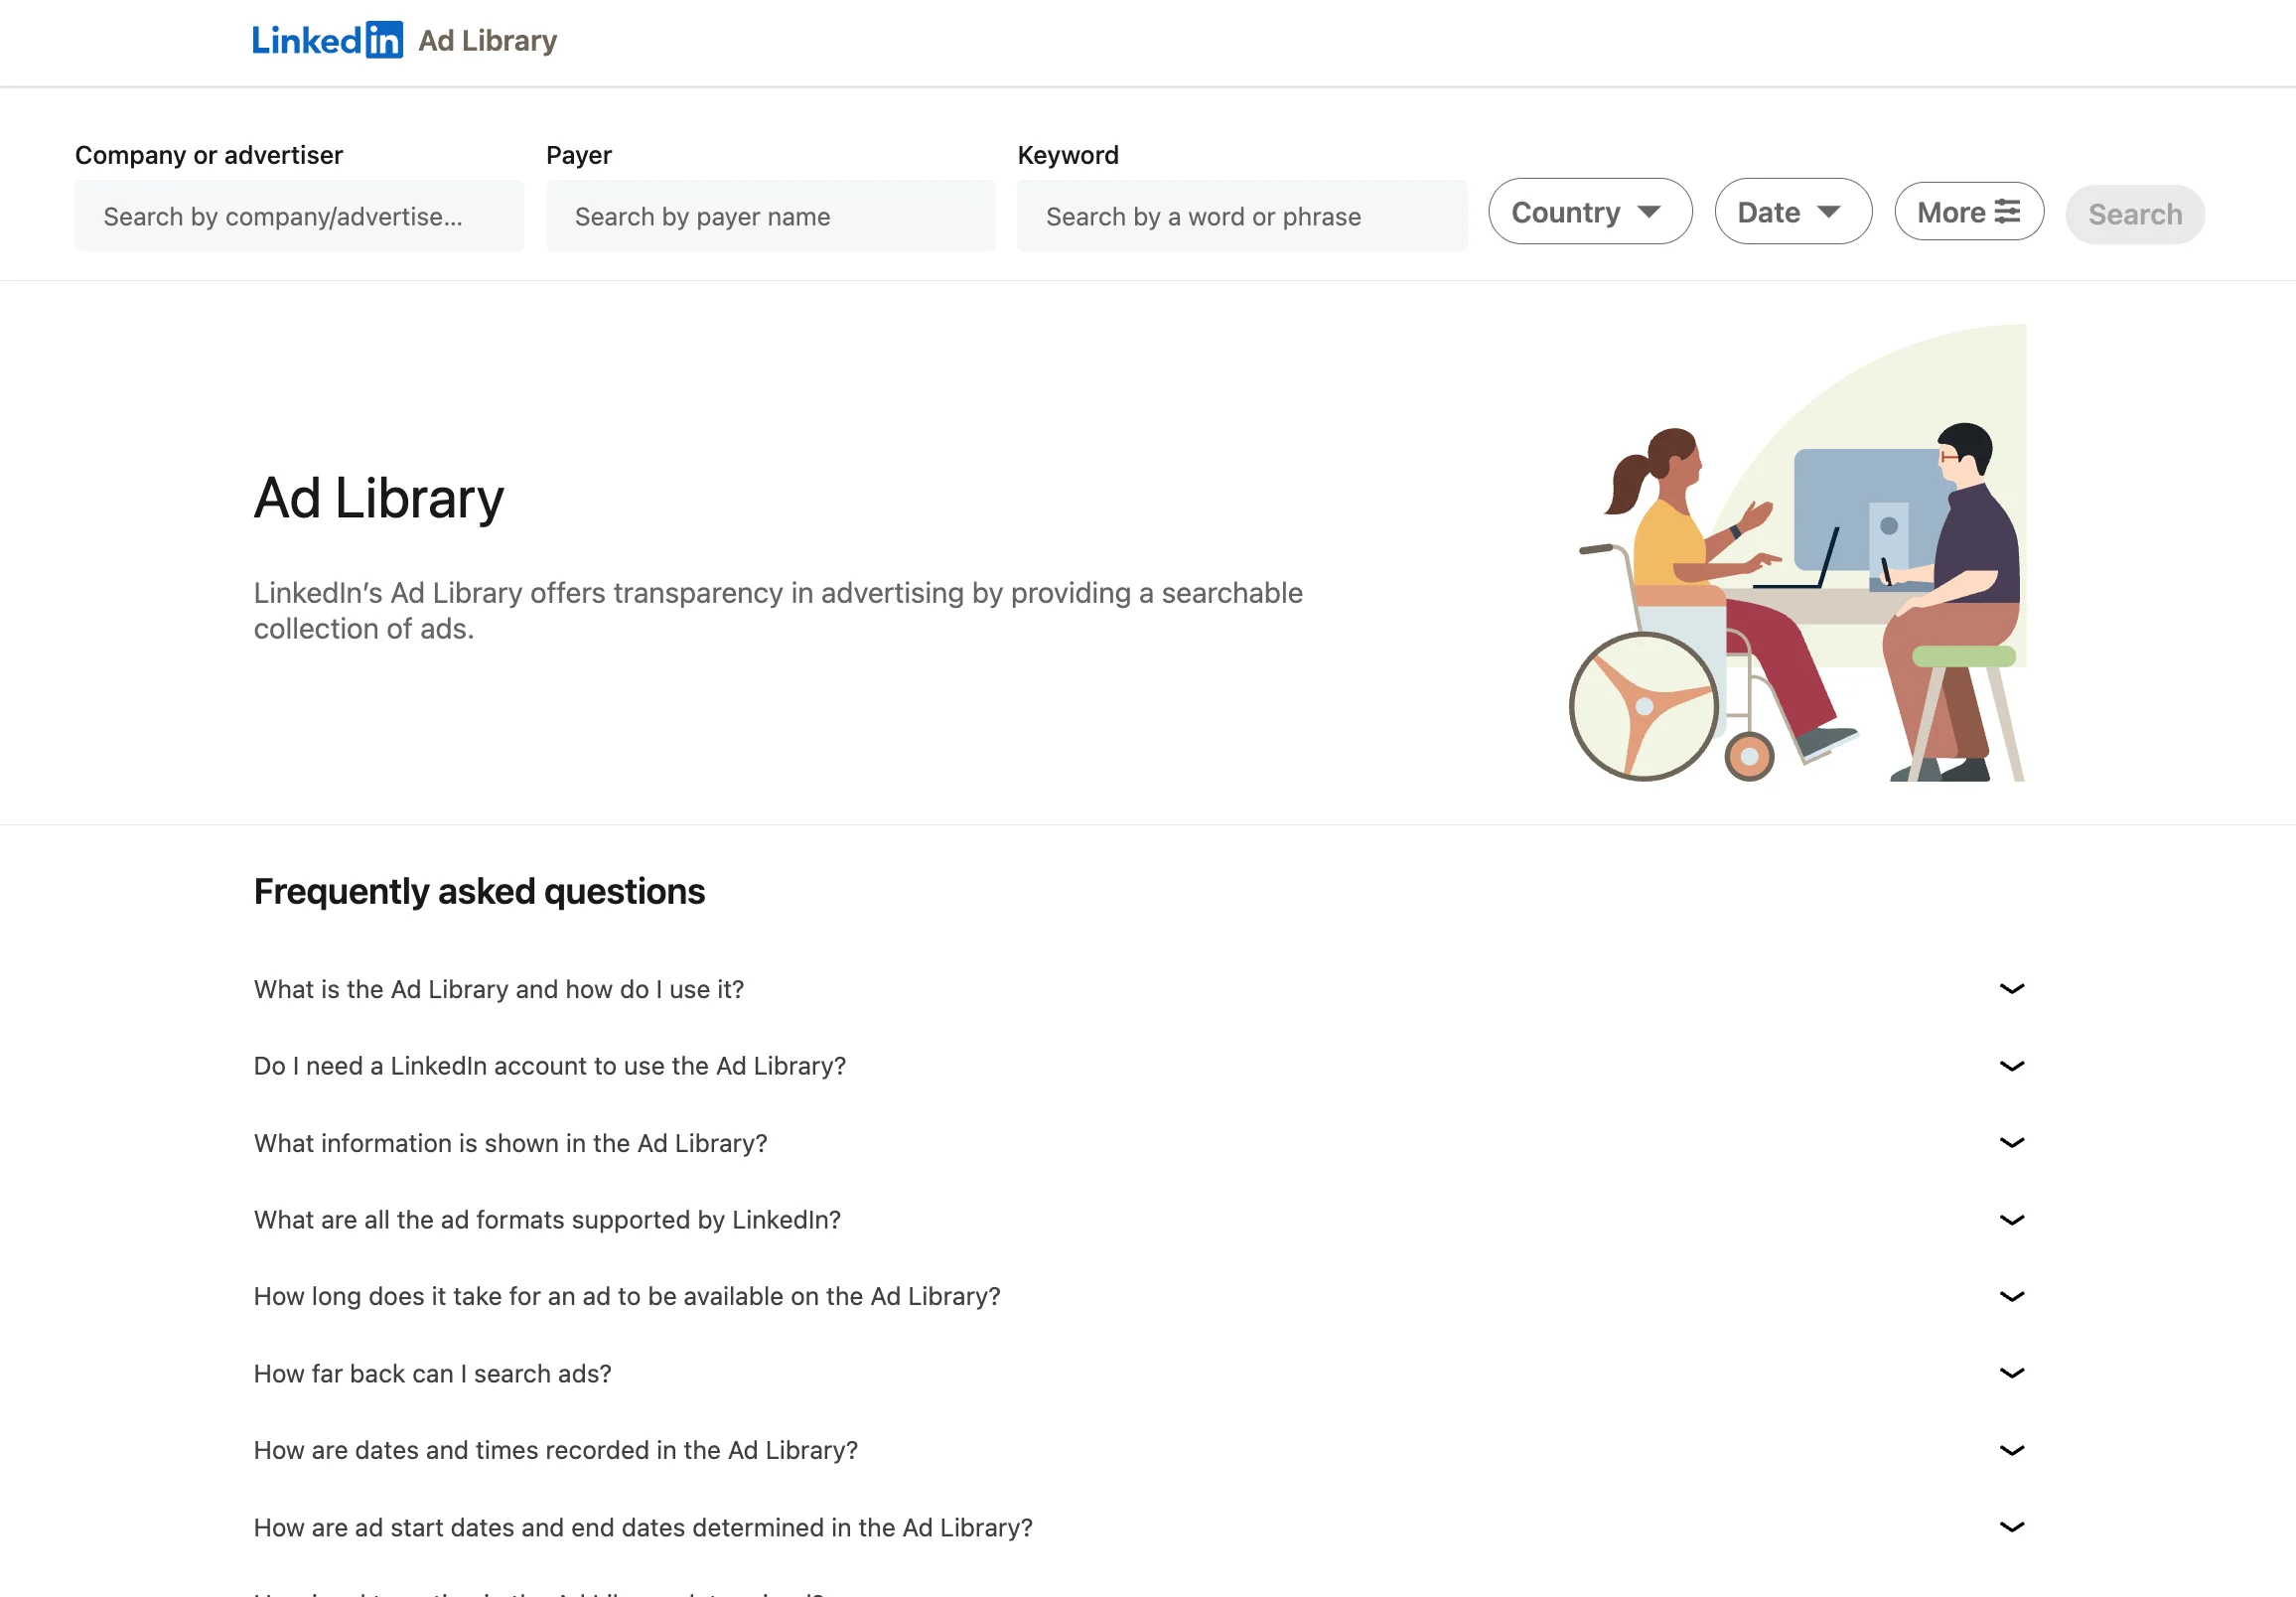This screenshot has height=1597, width=2296.
Task: Click the large 'Ad Library' page heading
Action: point(379,498)
